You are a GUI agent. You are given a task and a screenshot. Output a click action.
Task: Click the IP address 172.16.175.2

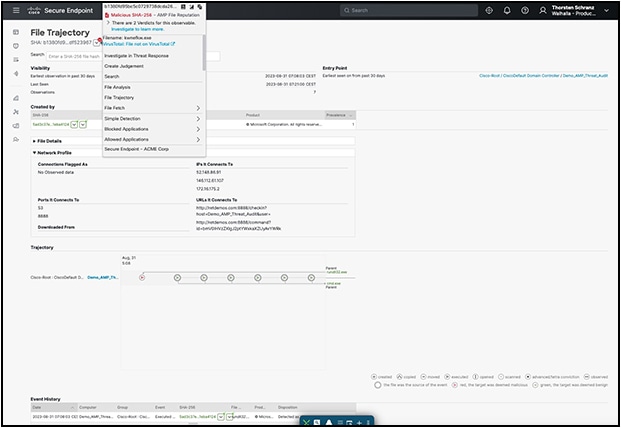208,189
